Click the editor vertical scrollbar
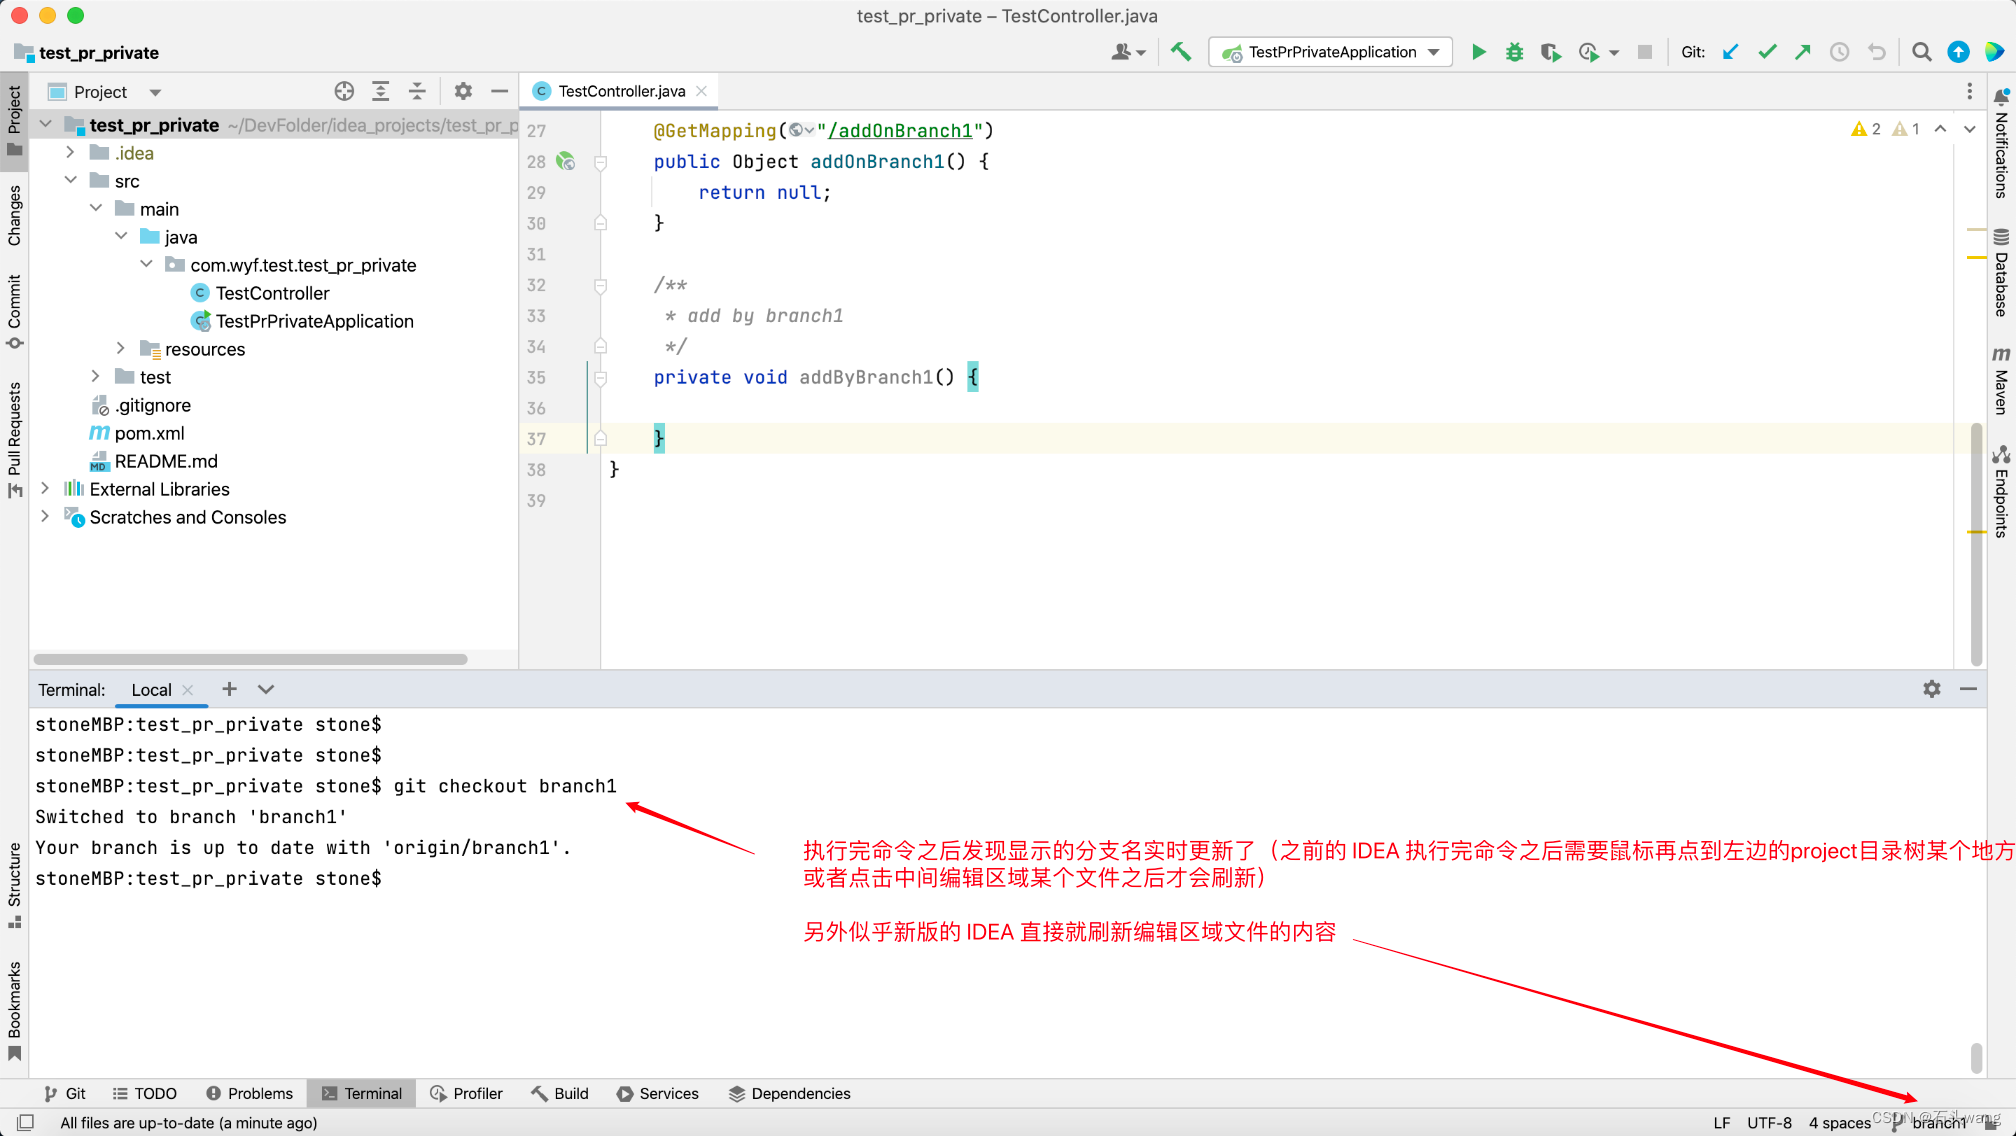2016x1136 pixels. pos(1976,544)
